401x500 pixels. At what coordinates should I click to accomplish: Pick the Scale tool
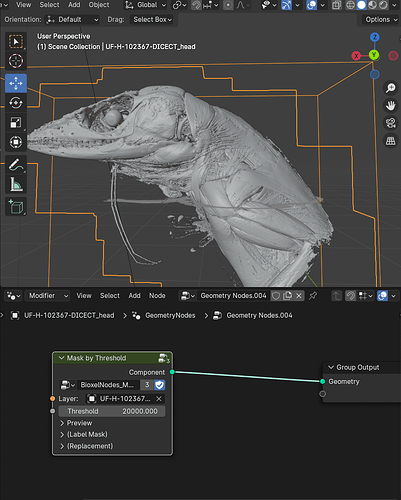(x=16, y=123)
